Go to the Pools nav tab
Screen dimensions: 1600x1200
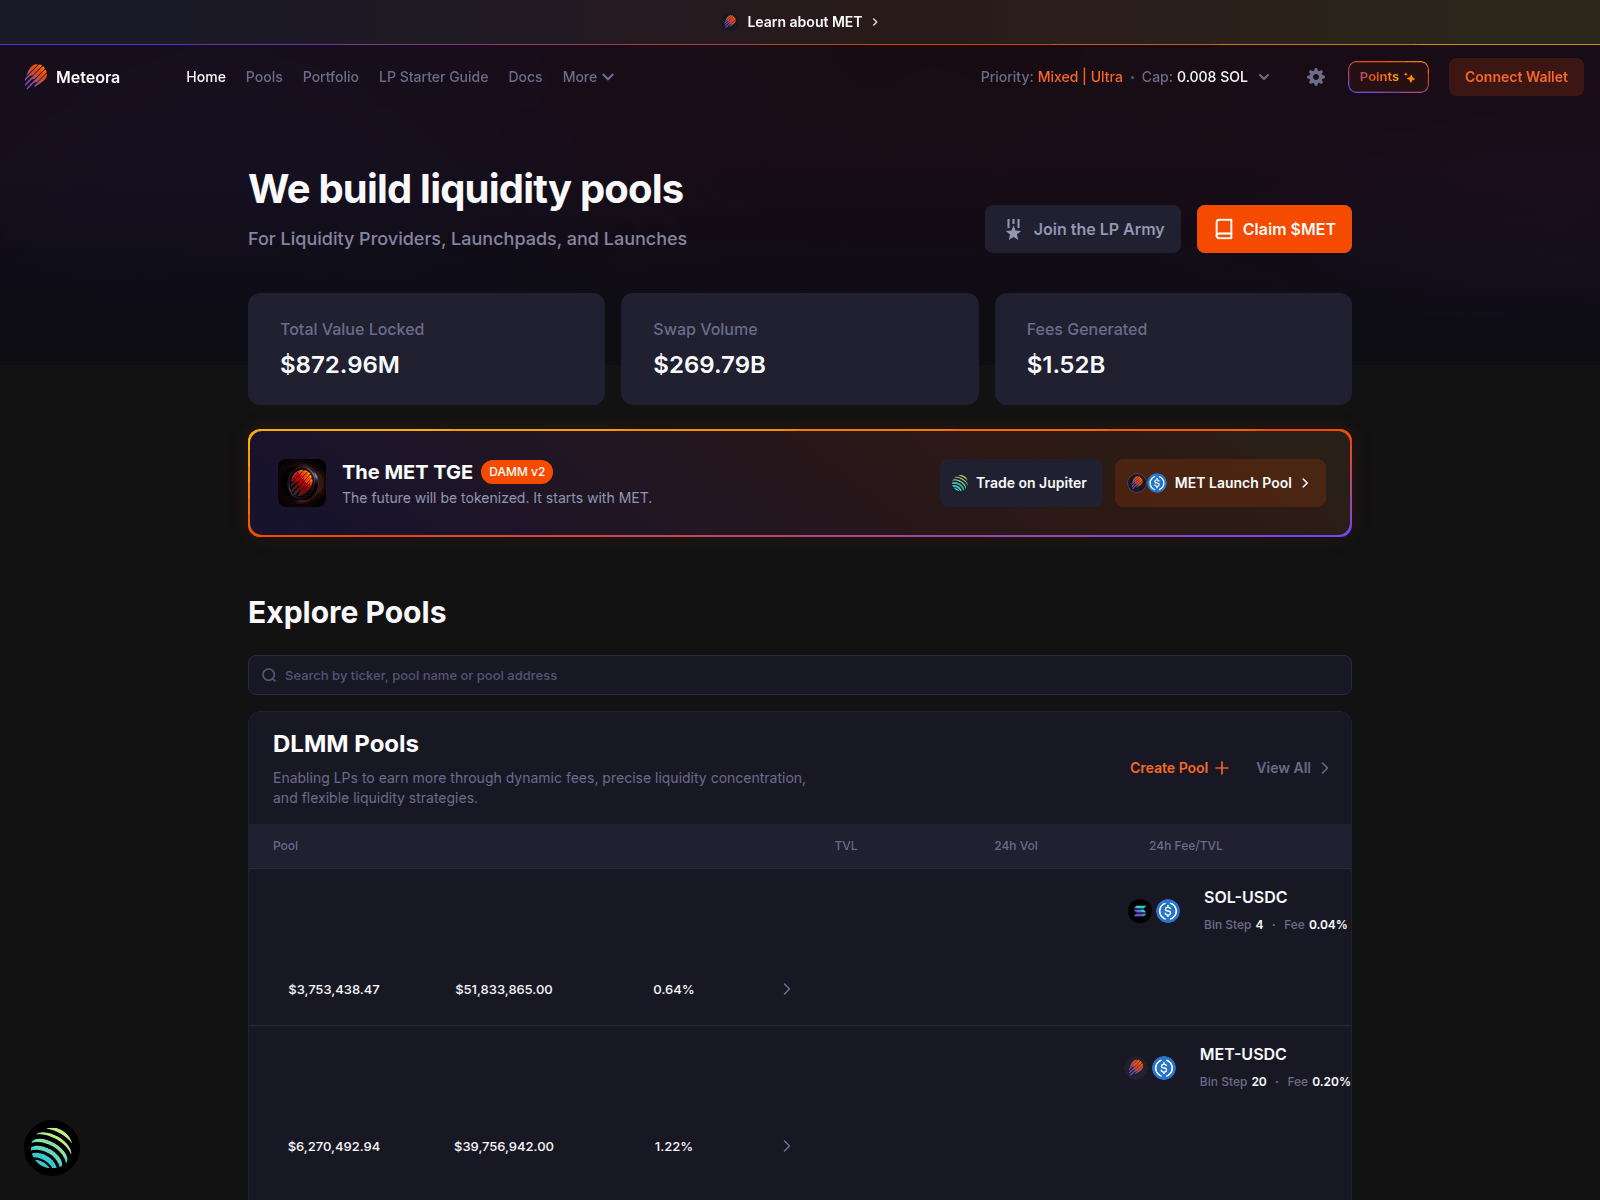[x=264, y=77]
